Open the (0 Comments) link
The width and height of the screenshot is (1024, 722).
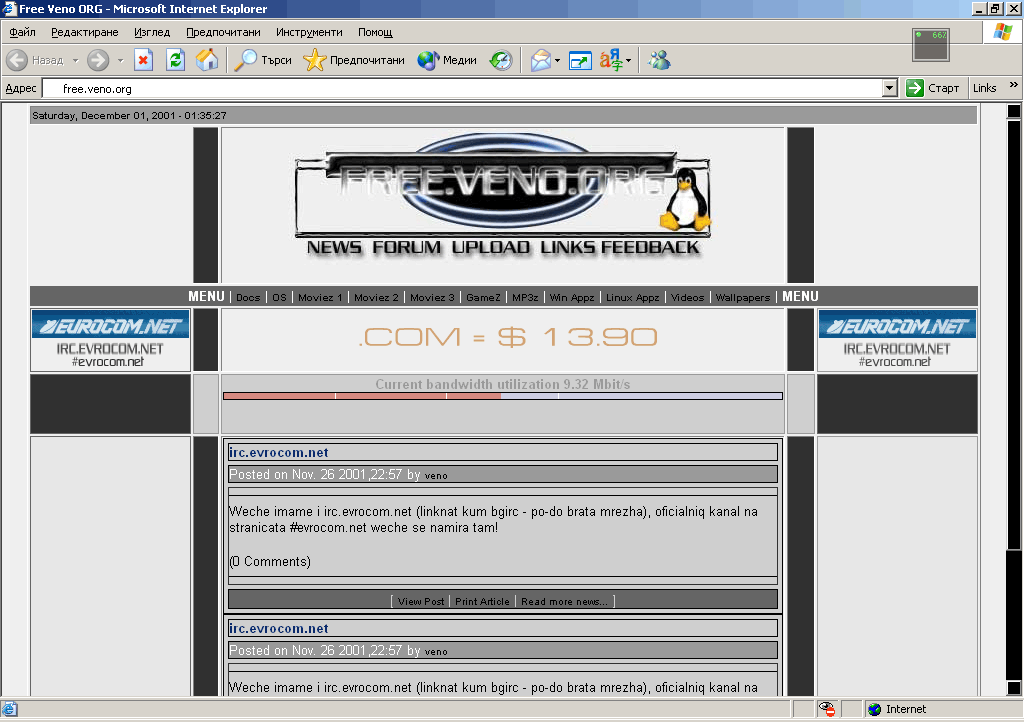[270, 561]
